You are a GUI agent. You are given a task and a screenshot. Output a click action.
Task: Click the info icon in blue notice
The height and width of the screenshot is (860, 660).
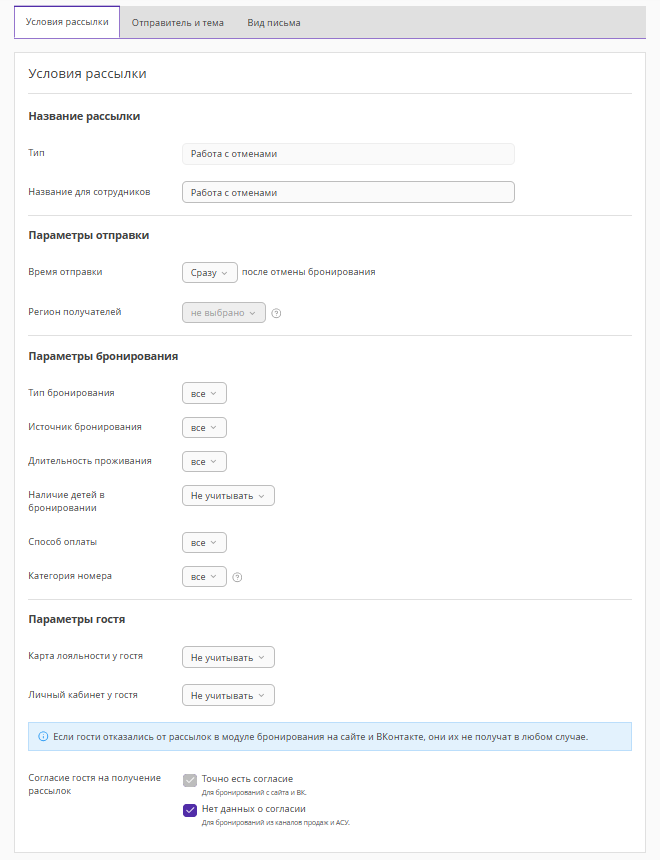pos(43,737)
